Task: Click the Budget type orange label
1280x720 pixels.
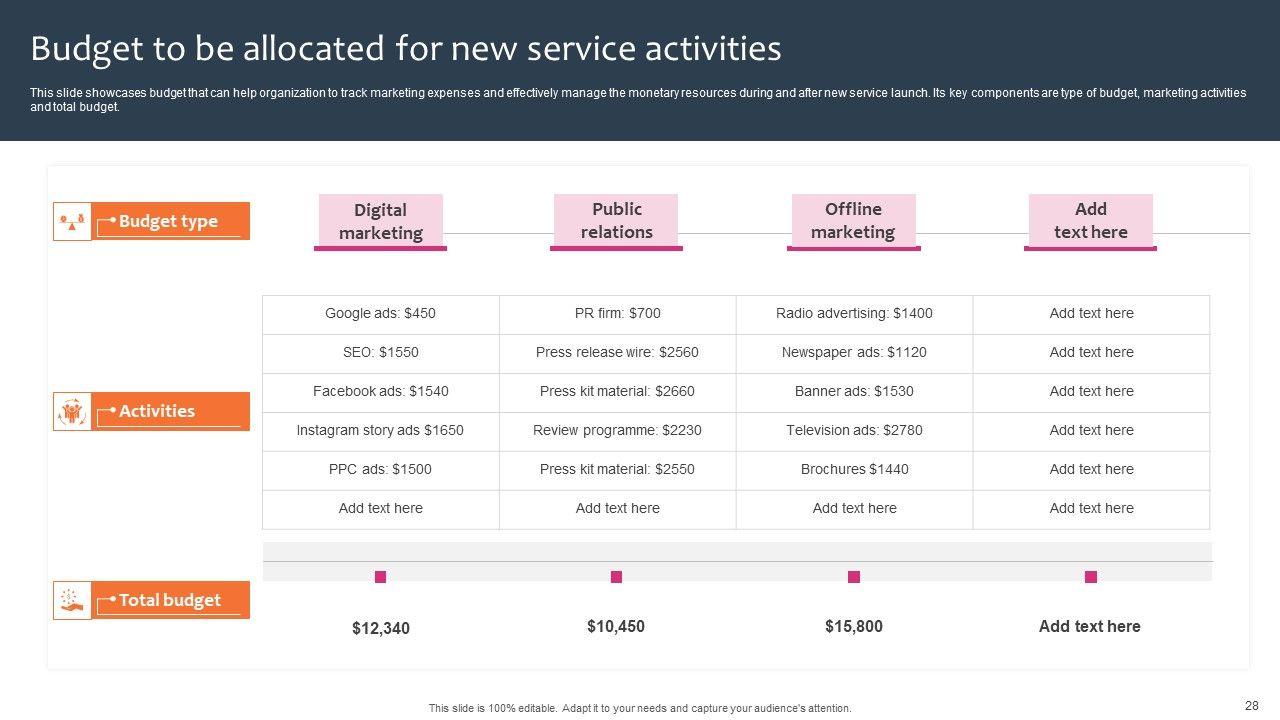Action: [170, 221]
